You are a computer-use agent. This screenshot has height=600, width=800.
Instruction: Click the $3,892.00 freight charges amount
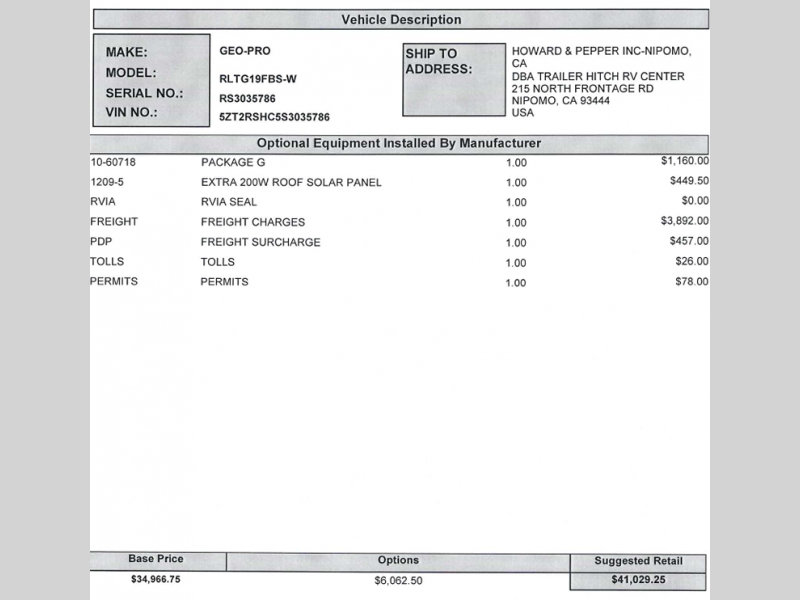(x=685, y=221)
